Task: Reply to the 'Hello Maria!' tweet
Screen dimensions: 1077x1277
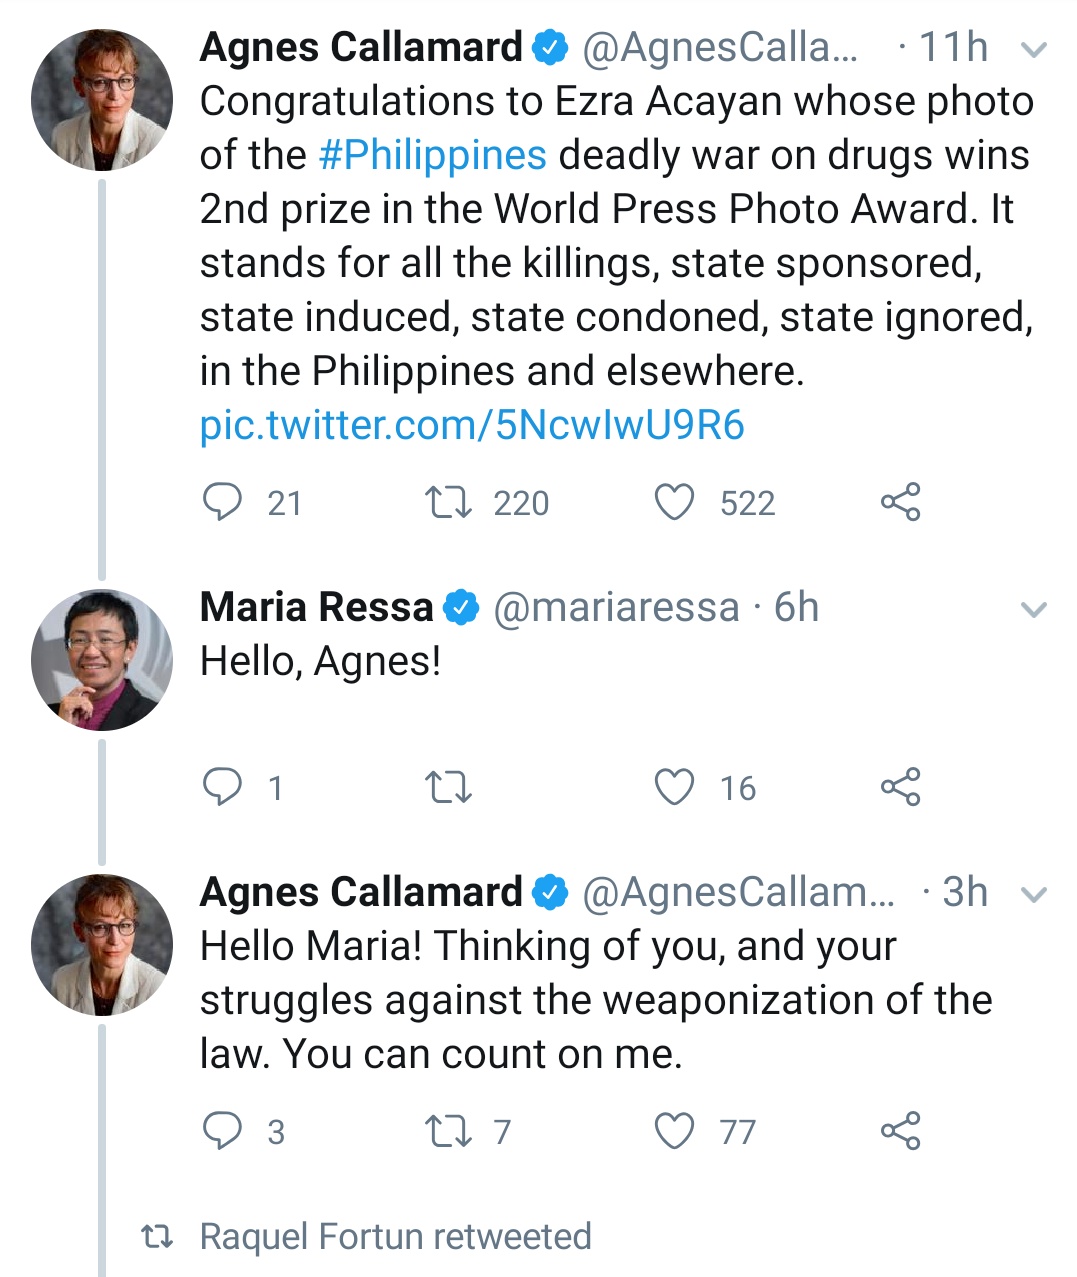Action: (x=222, y=1131)
